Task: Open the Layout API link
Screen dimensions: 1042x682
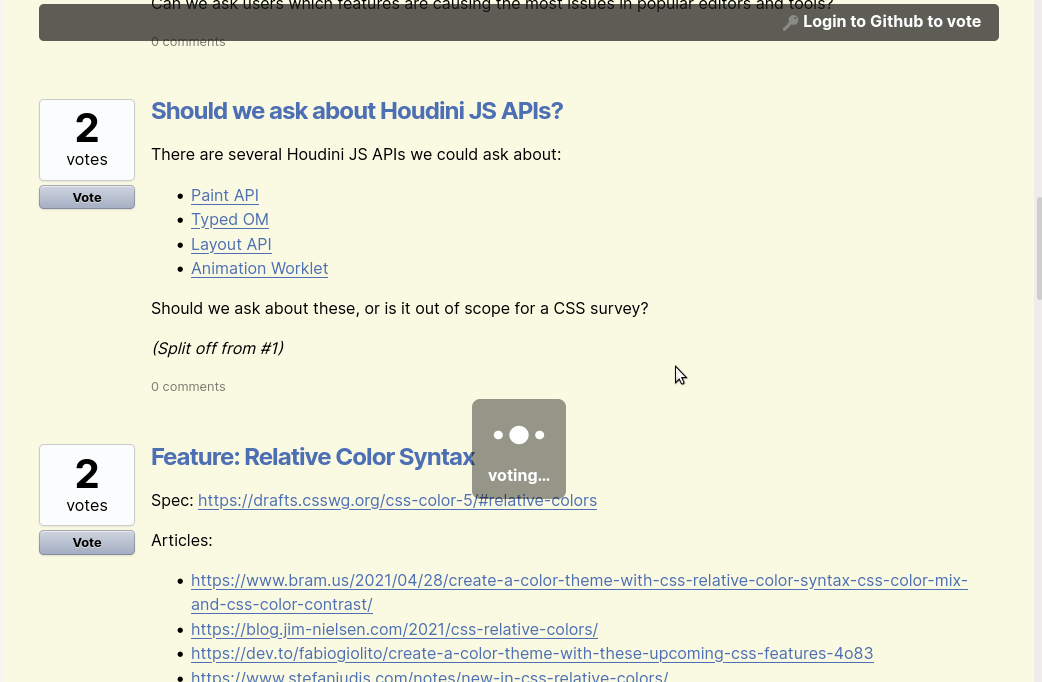Action: pyautogui.click(x=231, y=245)
